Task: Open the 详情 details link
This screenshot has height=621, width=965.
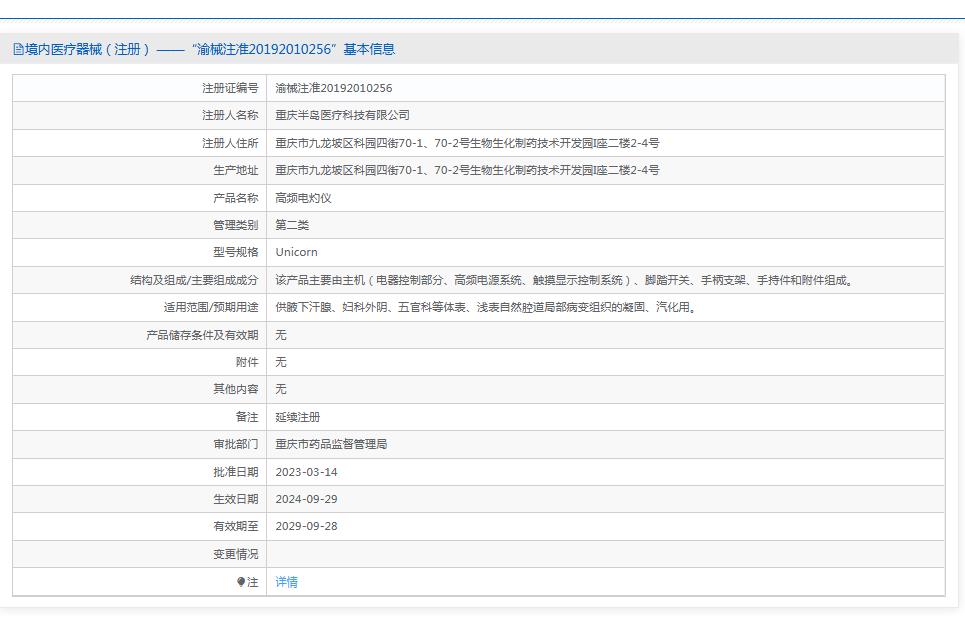Action: pos(285,581)
